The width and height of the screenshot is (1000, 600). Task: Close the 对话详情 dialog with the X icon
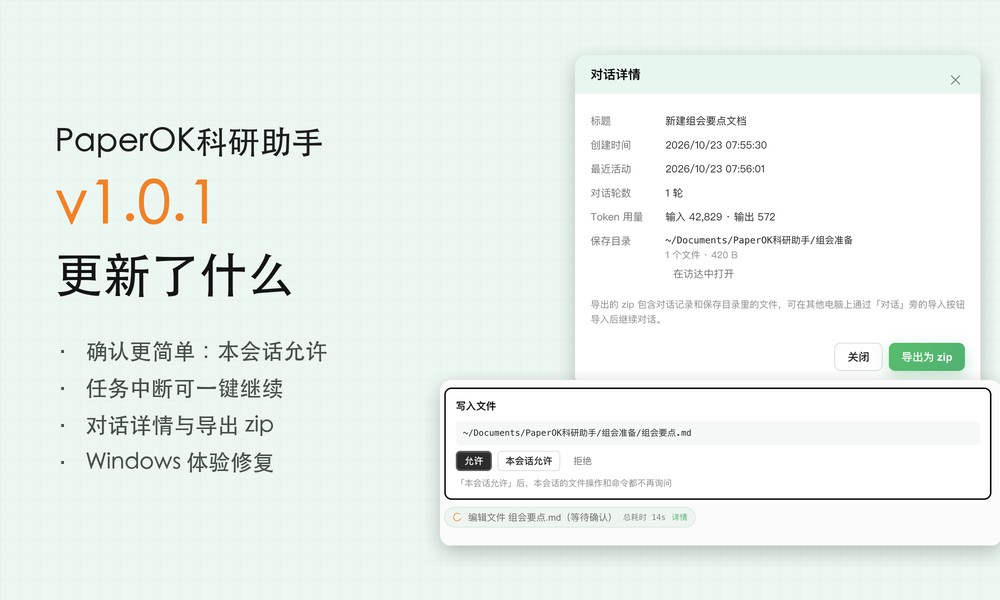click(x=955, y=80)
